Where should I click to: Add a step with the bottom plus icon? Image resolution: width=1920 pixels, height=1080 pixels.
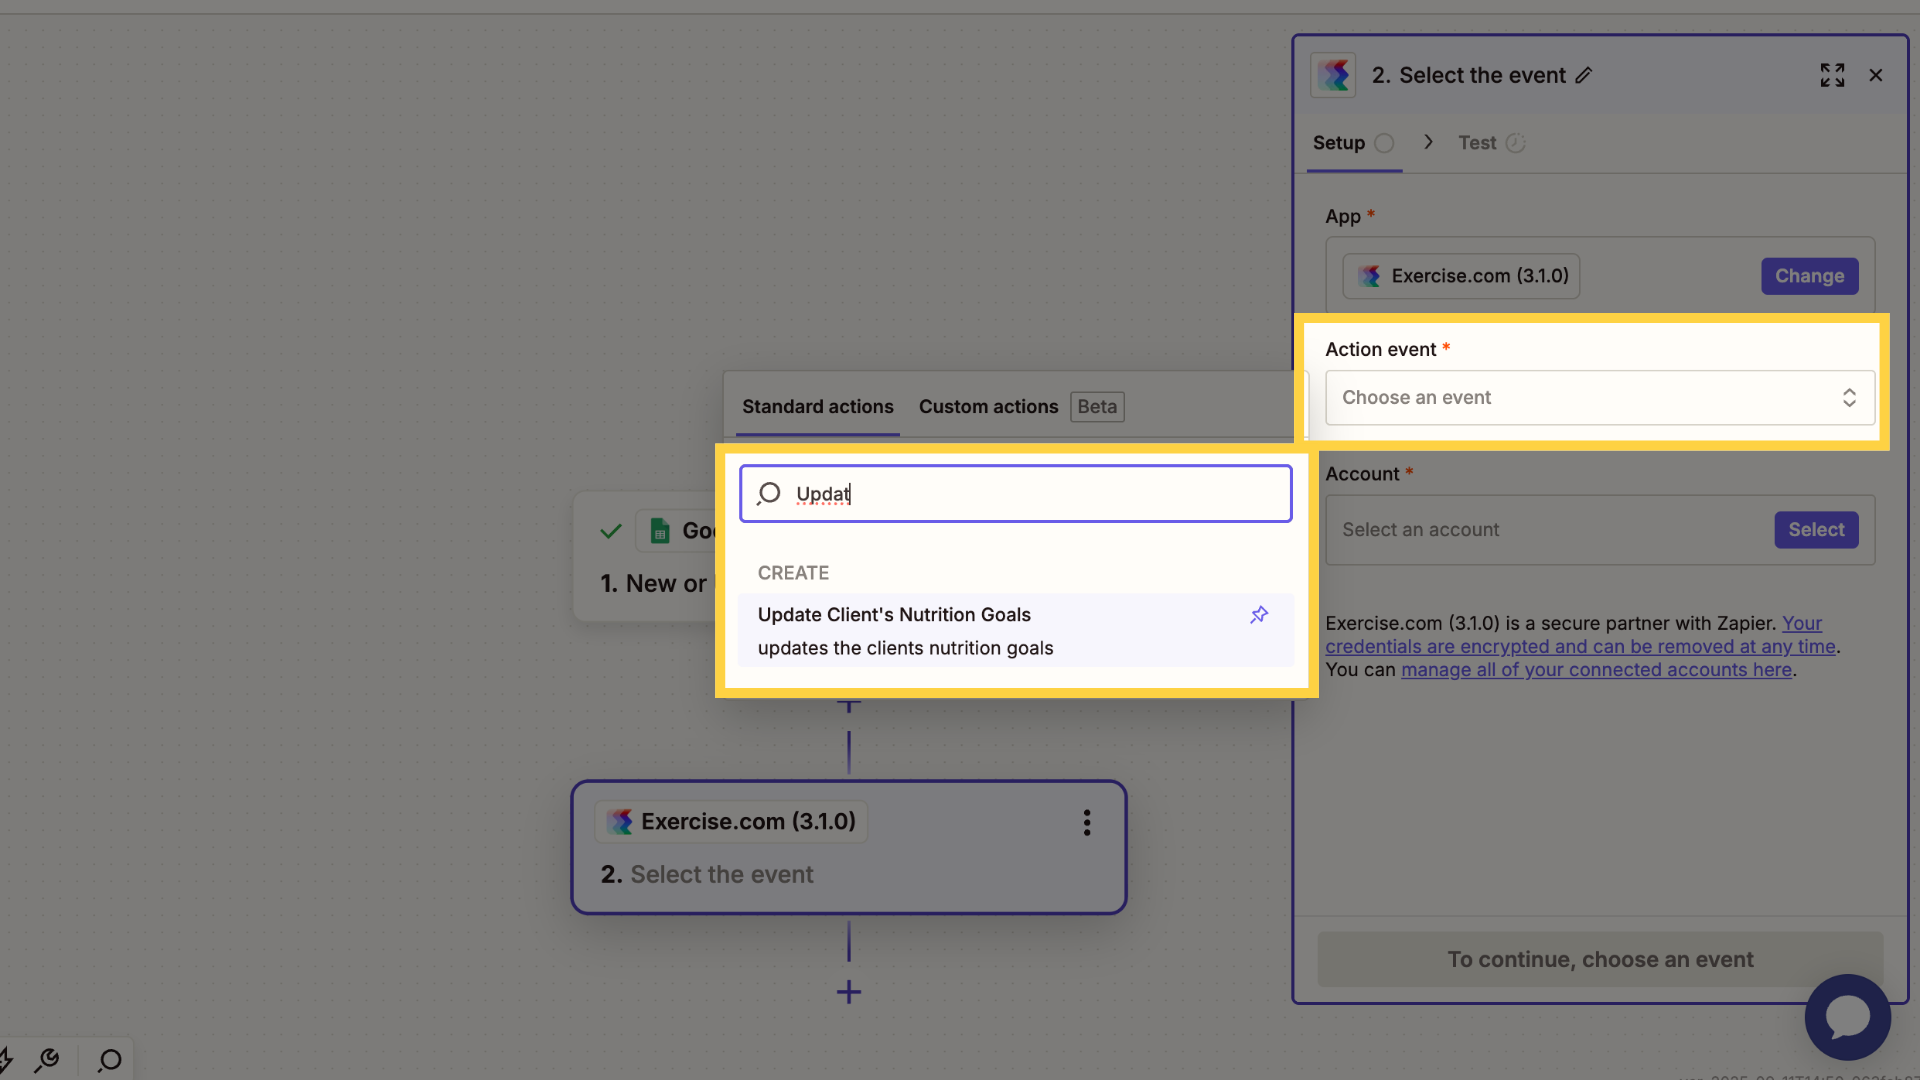pyautogui.click(x=849, y=992)
